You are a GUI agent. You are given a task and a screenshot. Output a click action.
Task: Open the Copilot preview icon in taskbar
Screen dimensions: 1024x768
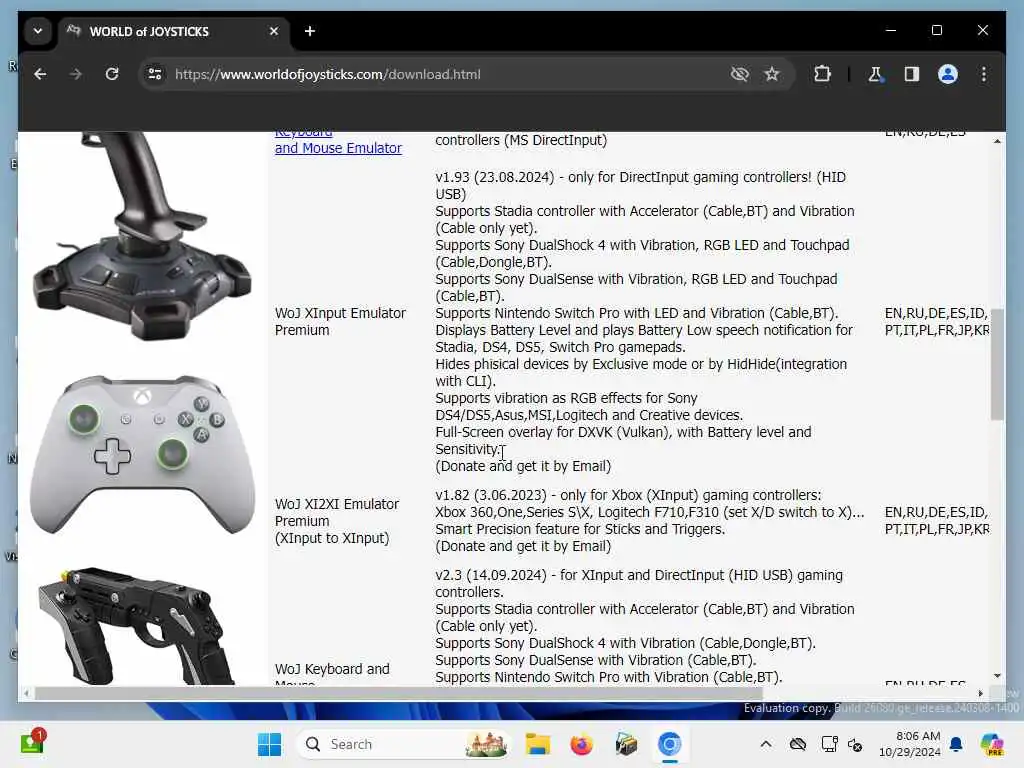coord(992,744)
